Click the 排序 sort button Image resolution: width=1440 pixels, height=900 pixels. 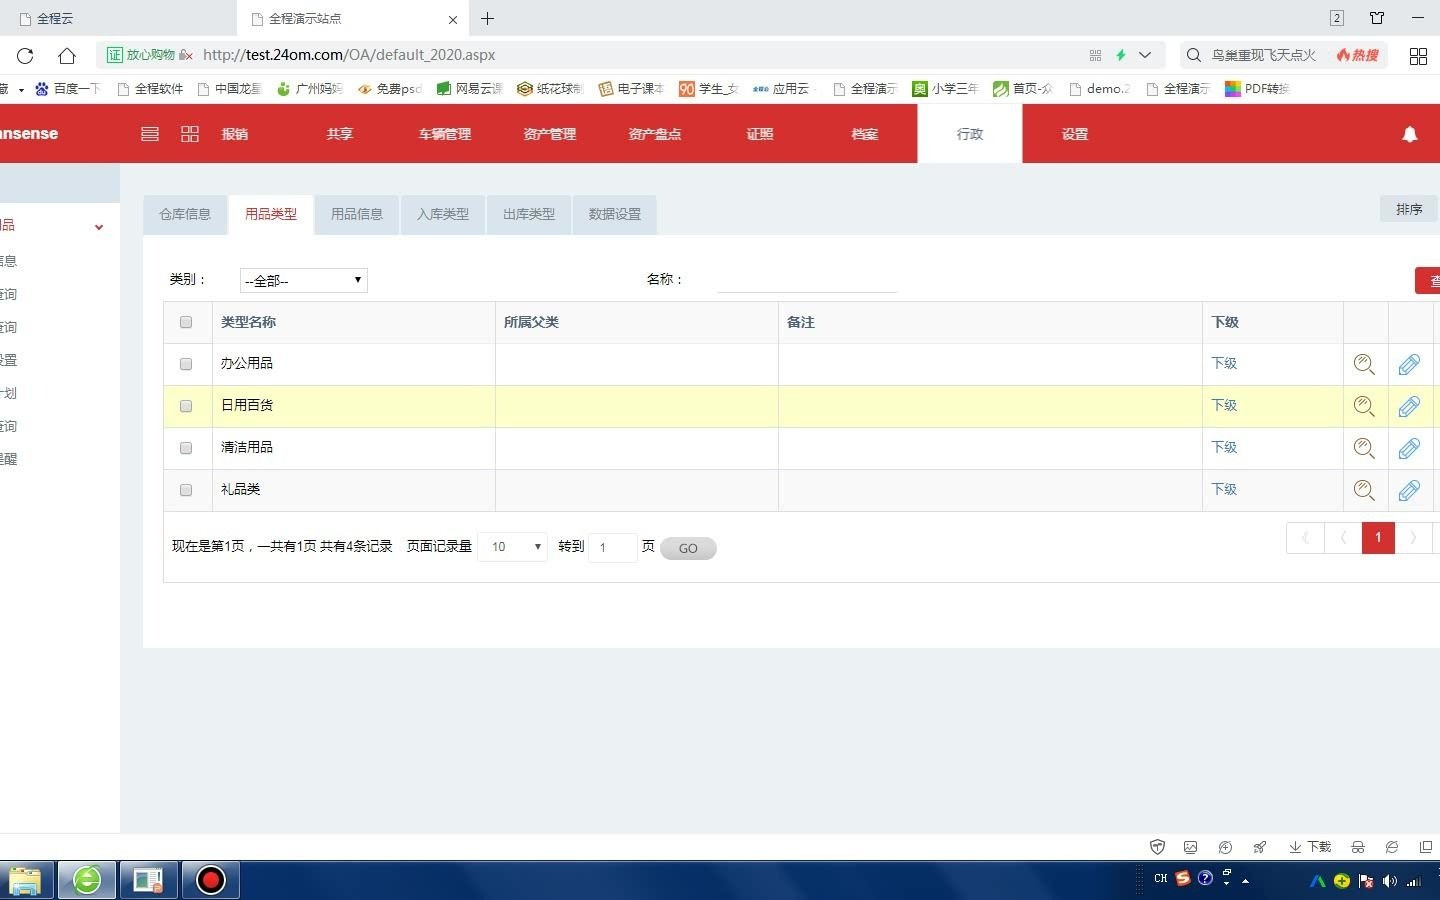tap(1409, 209)
